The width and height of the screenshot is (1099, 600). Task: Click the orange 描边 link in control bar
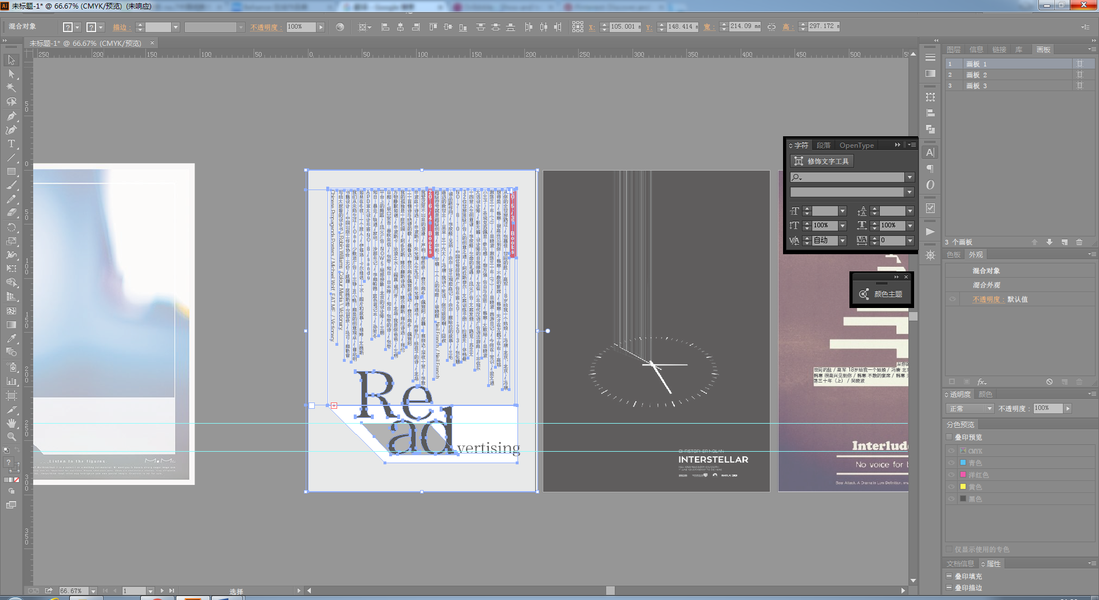tap(120, 27)
